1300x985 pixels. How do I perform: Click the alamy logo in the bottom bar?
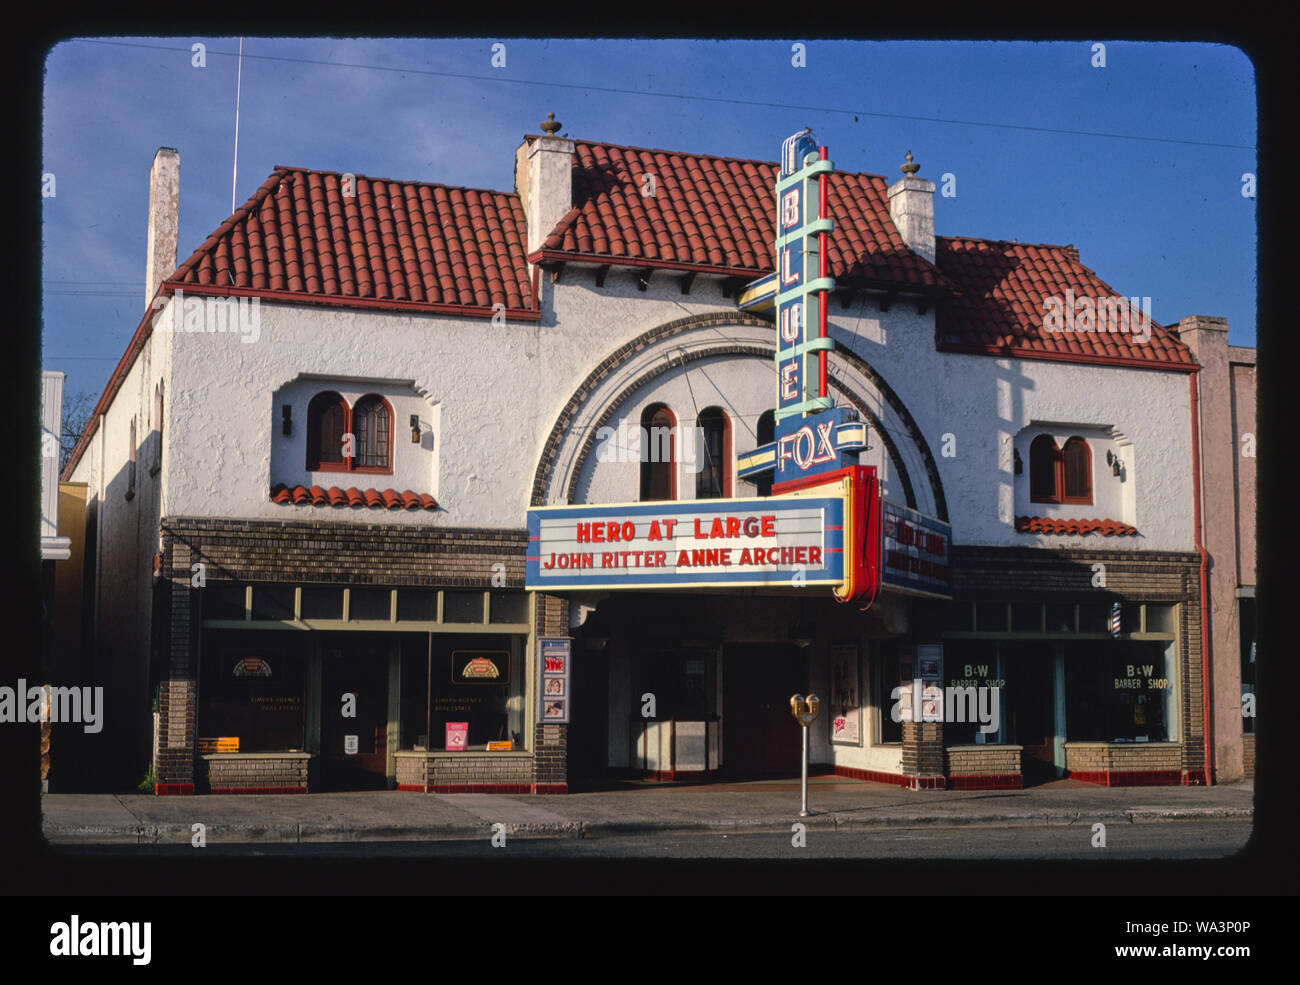click(100, 939)
